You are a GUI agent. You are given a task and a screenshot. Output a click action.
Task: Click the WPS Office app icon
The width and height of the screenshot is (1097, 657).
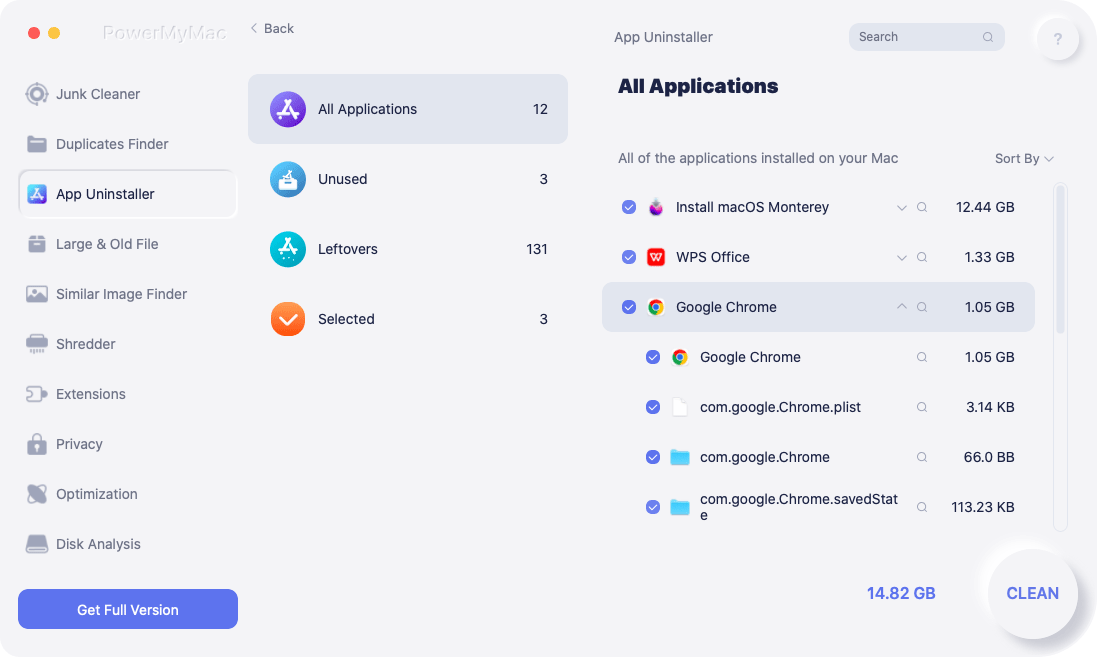tap(656, 257)
